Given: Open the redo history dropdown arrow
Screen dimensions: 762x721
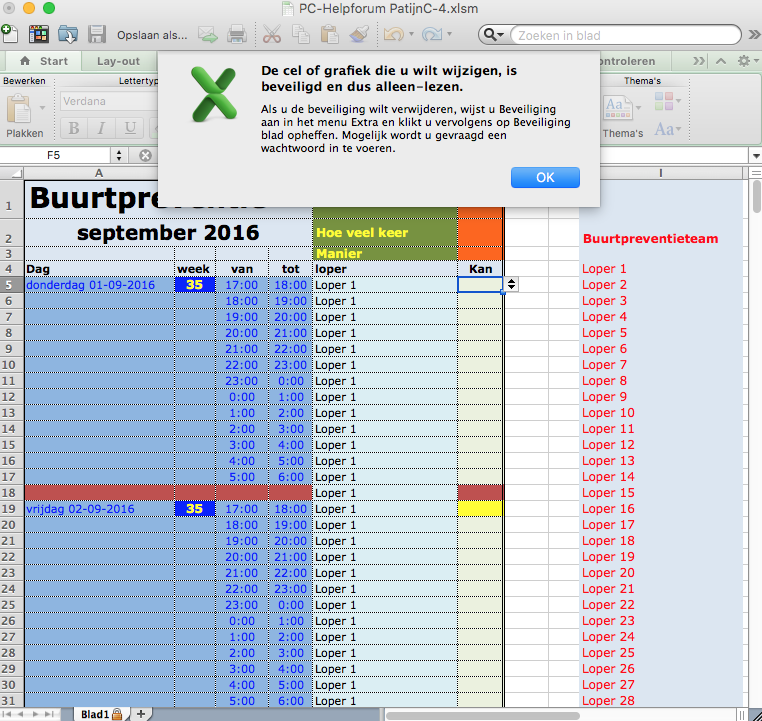Looking at the screenshot, I should (x=450, y=34).
